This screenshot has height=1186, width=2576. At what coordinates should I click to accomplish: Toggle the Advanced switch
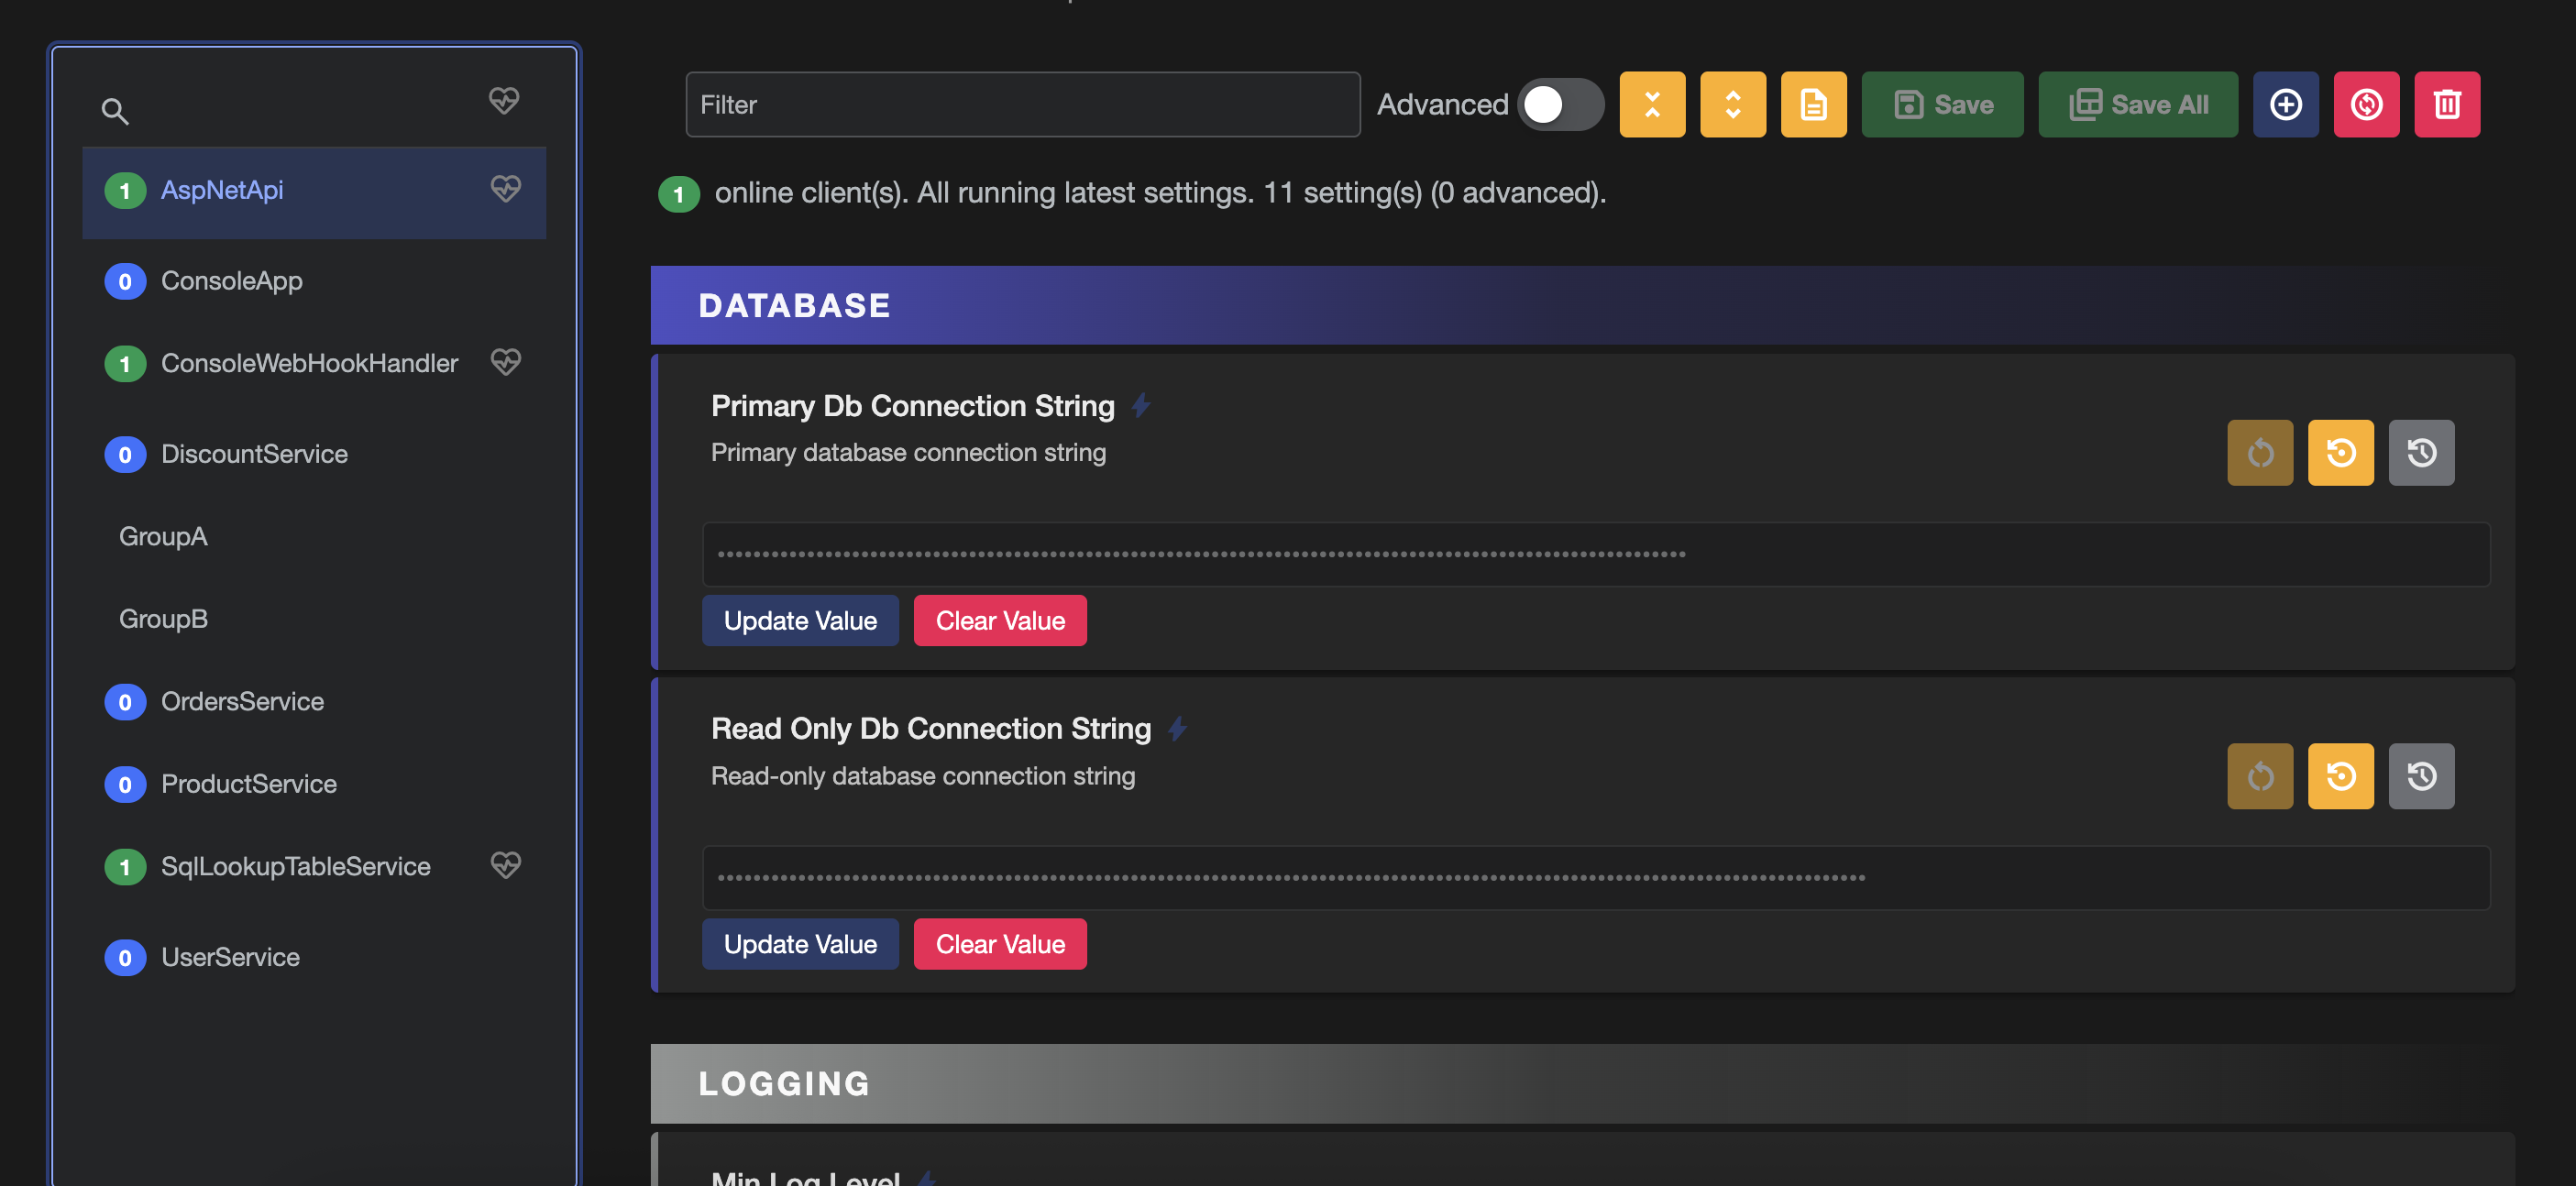[1560, 104]
